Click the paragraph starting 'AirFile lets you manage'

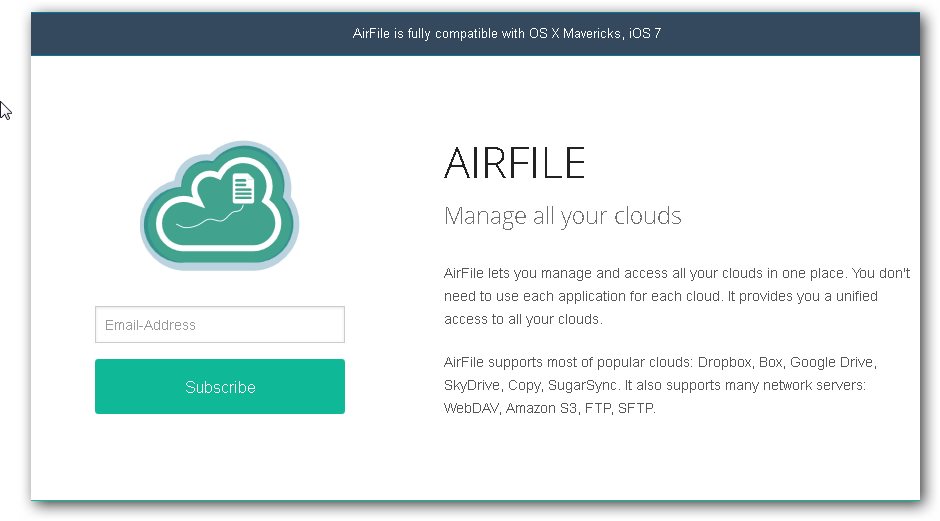pos(677,296)
